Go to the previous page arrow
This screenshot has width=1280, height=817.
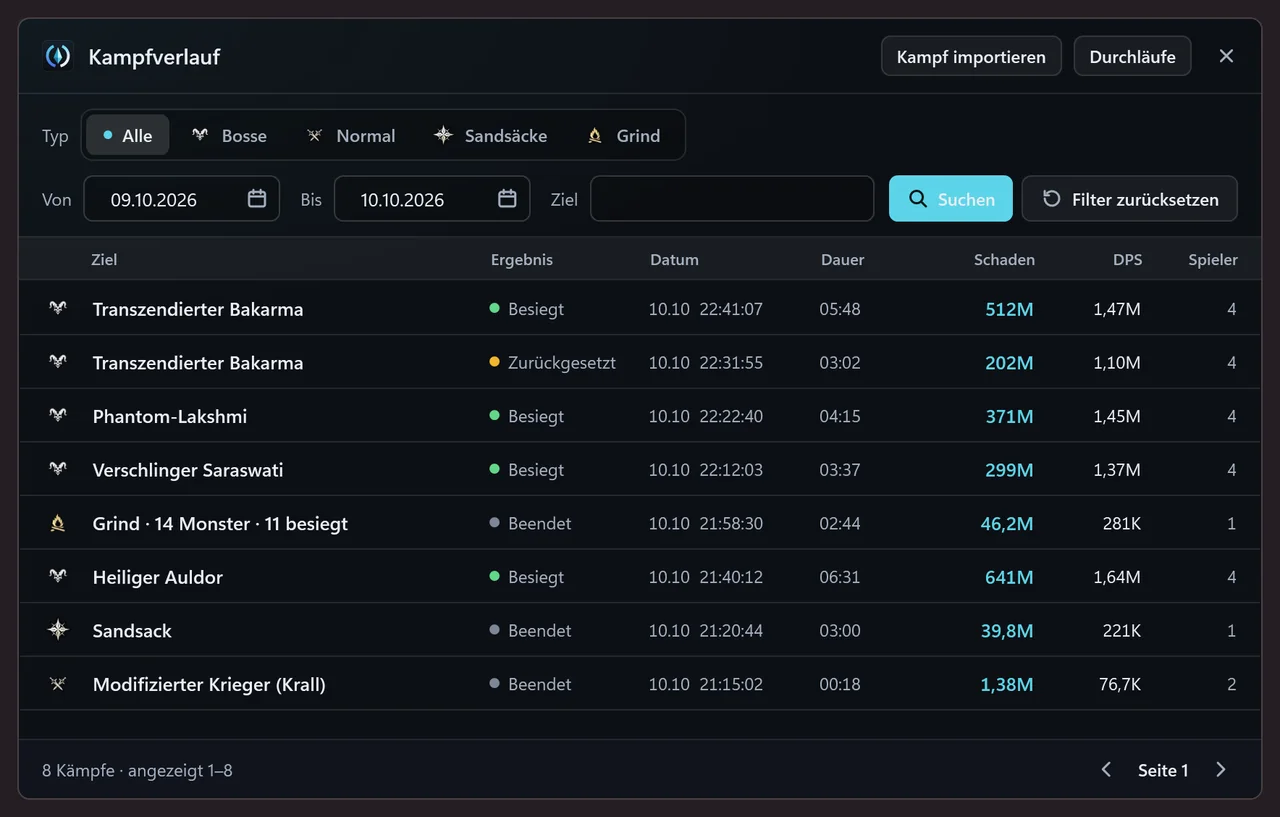point(1106,770)
